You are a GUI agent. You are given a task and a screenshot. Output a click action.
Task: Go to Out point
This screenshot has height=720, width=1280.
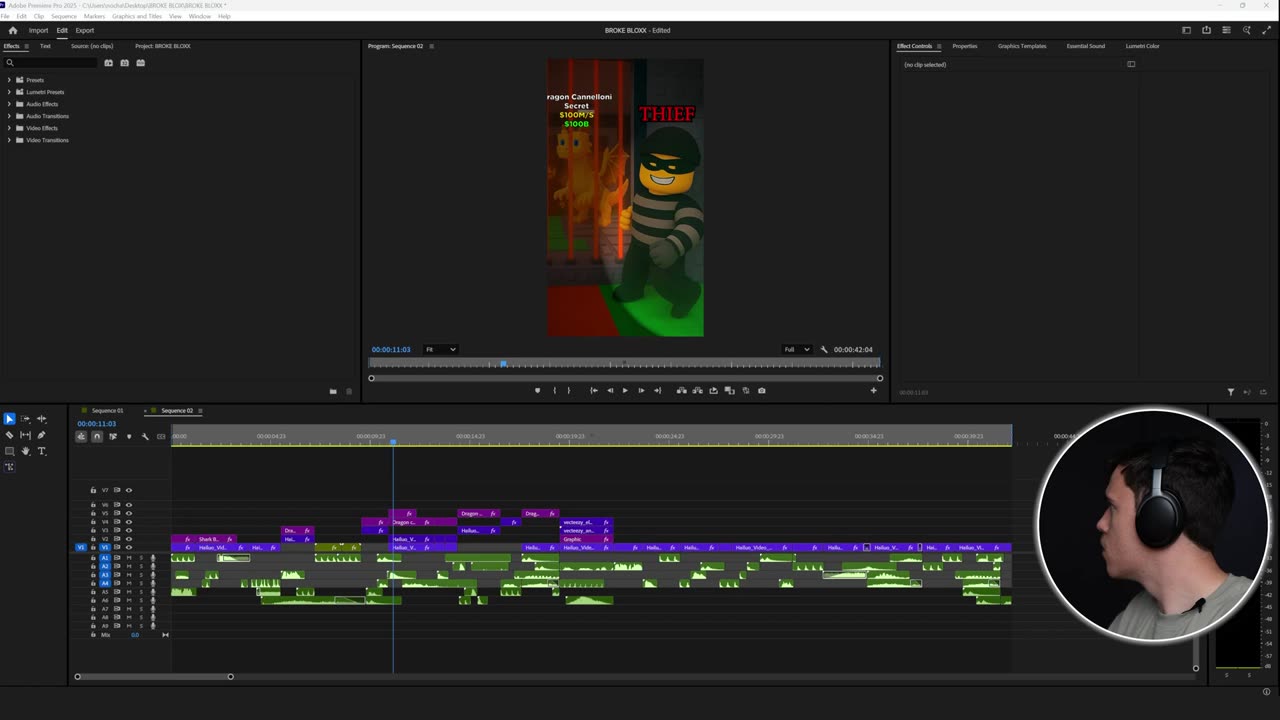click(x=658, y=391)
